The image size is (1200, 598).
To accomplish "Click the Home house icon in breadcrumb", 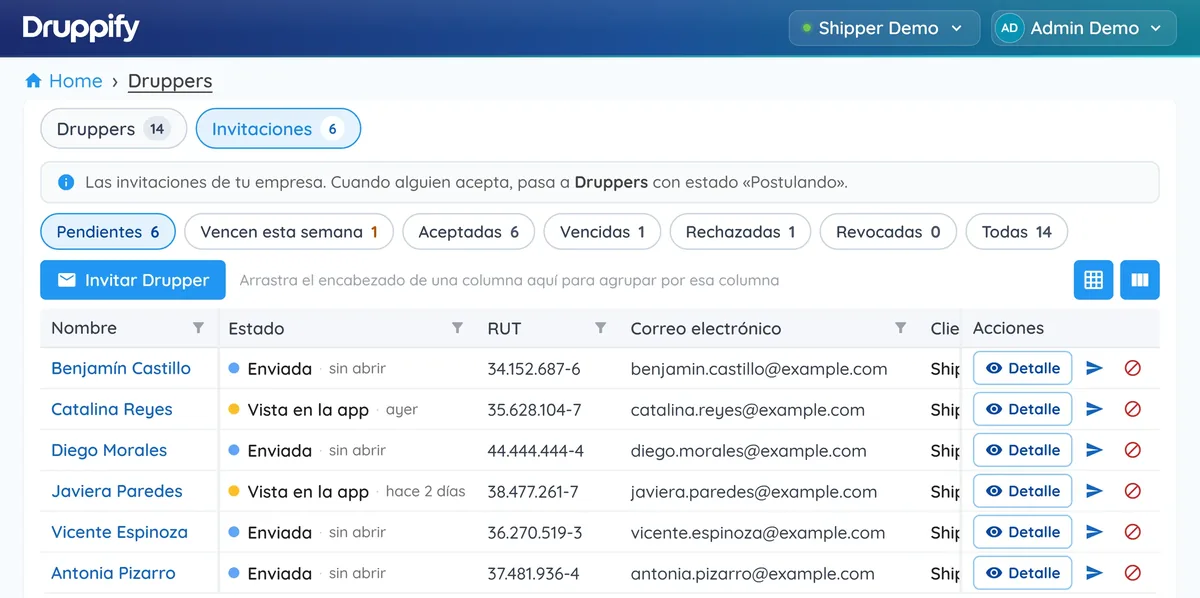I will 34,81.
